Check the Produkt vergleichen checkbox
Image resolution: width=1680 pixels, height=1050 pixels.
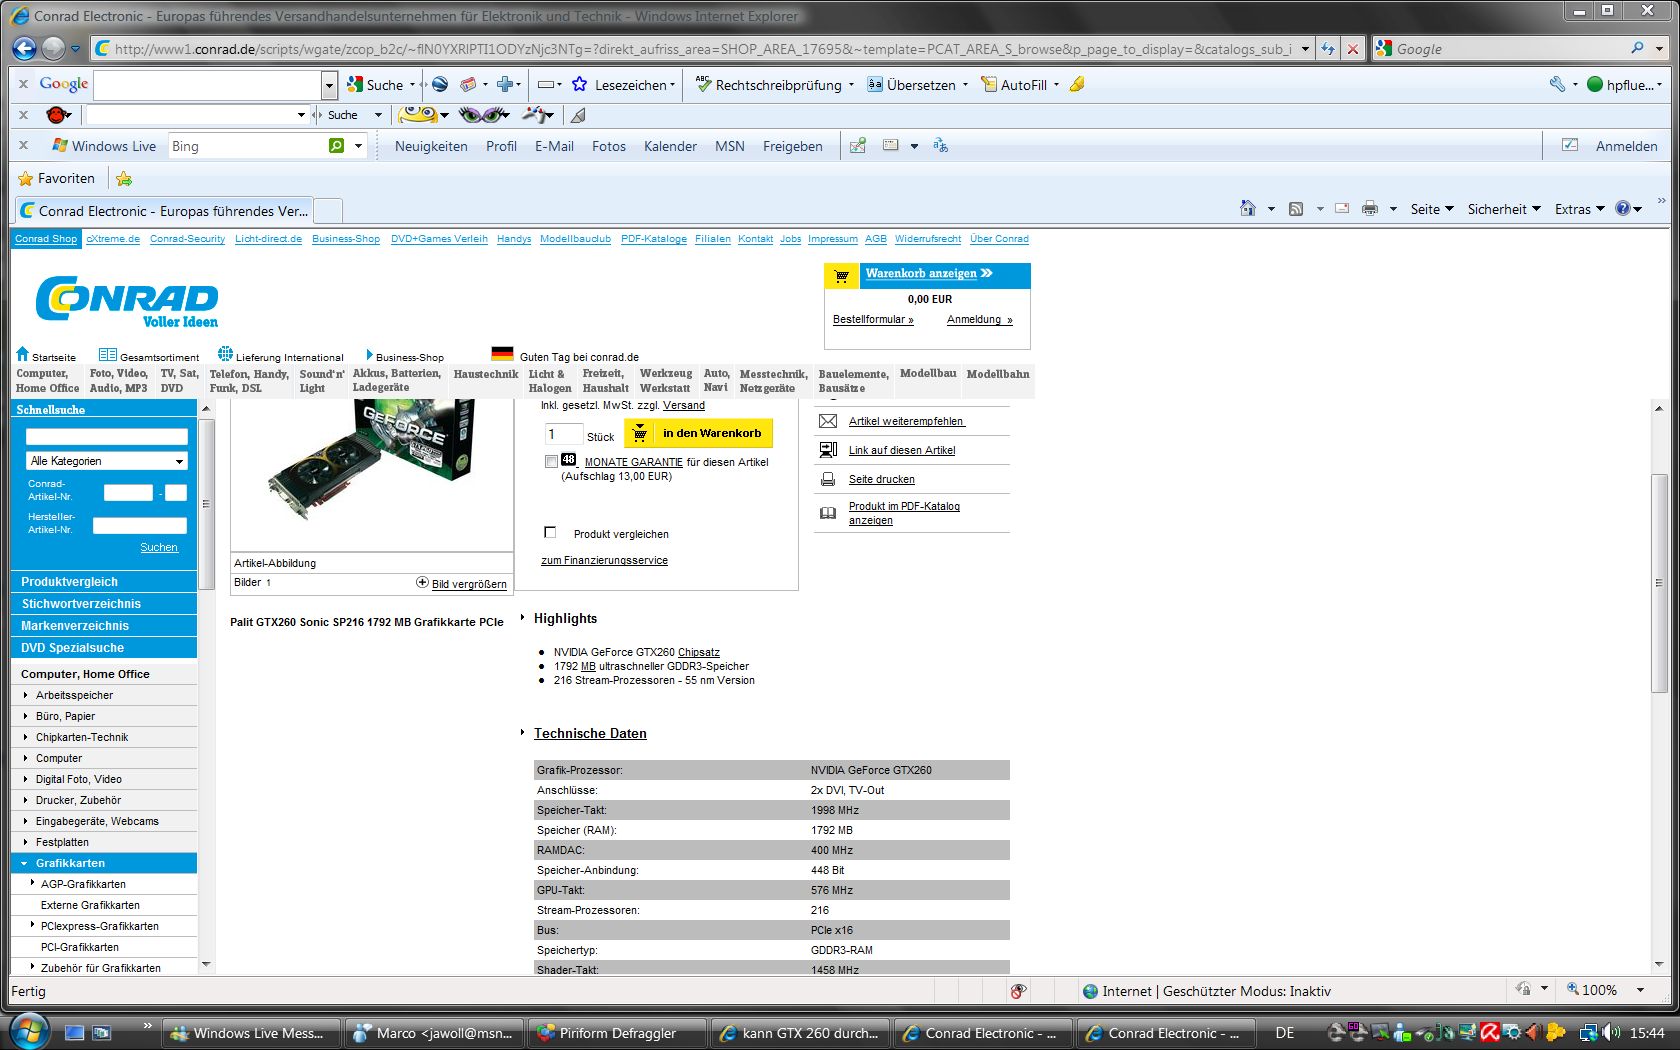[x=550, y=532]
